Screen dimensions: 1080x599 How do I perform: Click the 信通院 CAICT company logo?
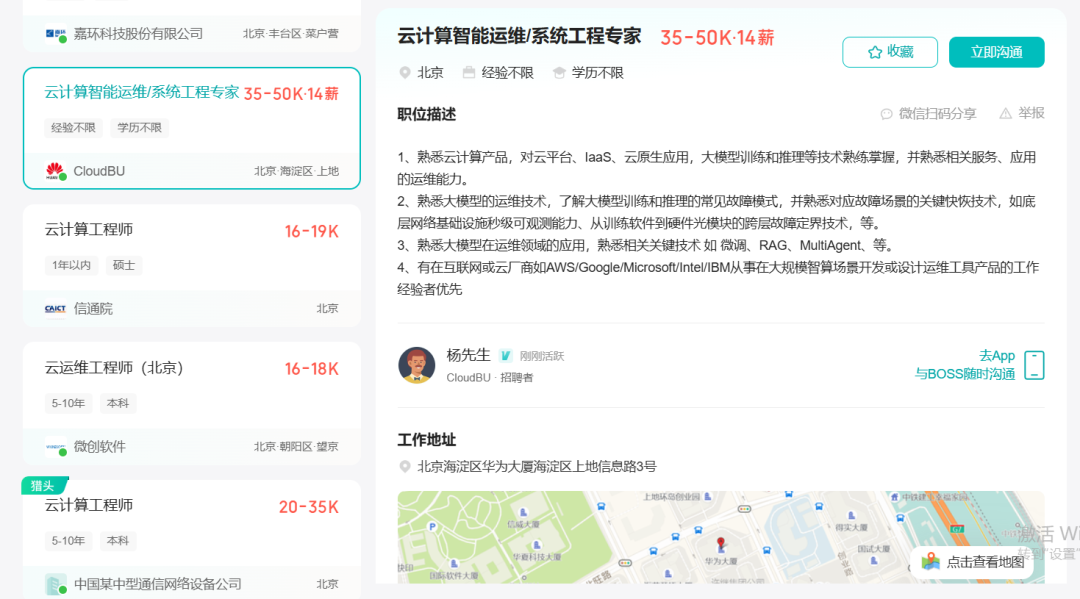tap(55, 309)
